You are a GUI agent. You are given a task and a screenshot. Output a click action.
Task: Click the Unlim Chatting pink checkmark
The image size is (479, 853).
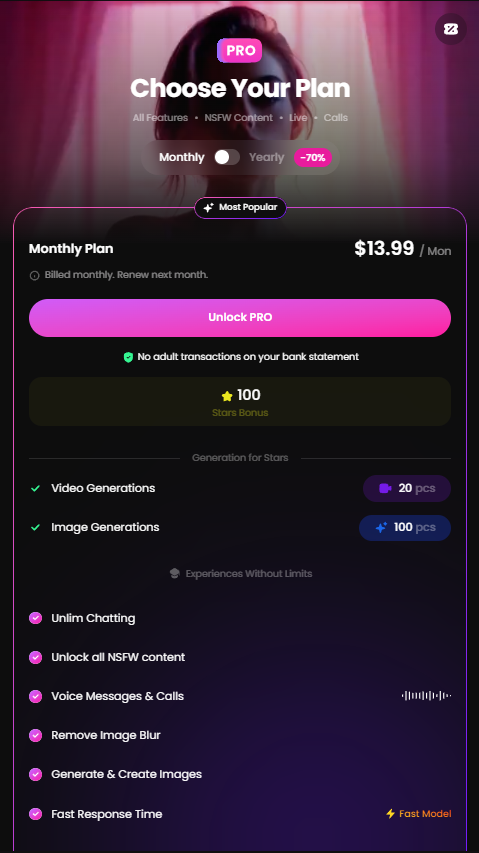[35, 618]
